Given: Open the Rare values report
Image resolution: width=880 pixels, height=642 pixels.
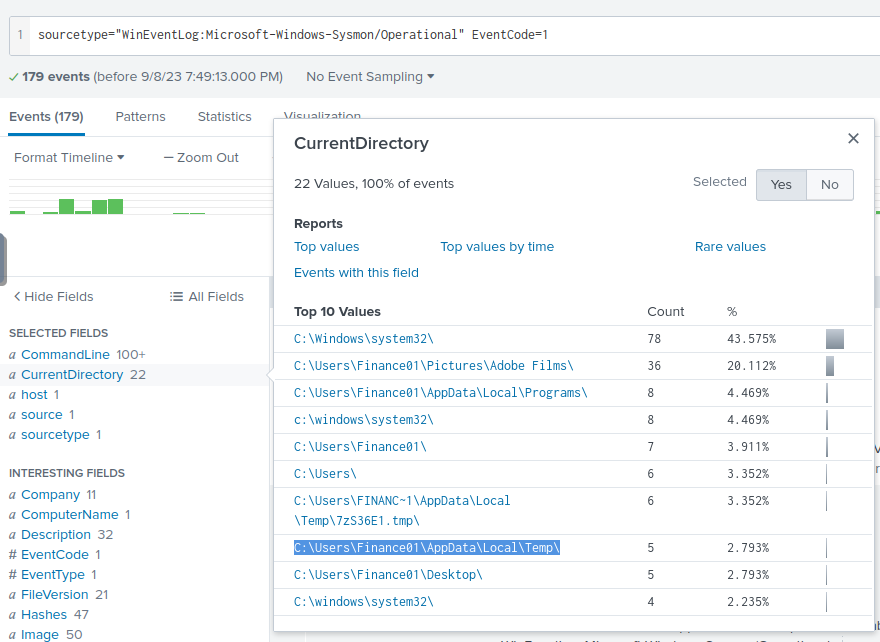Looking at the screenshot, I should [x=730, y=246].
